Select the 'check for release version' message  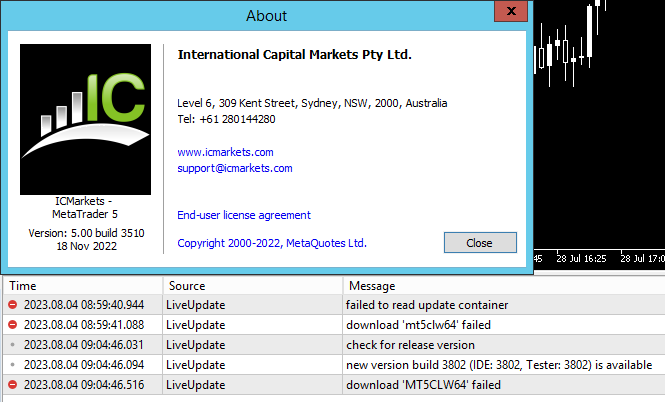pos(410,345)
